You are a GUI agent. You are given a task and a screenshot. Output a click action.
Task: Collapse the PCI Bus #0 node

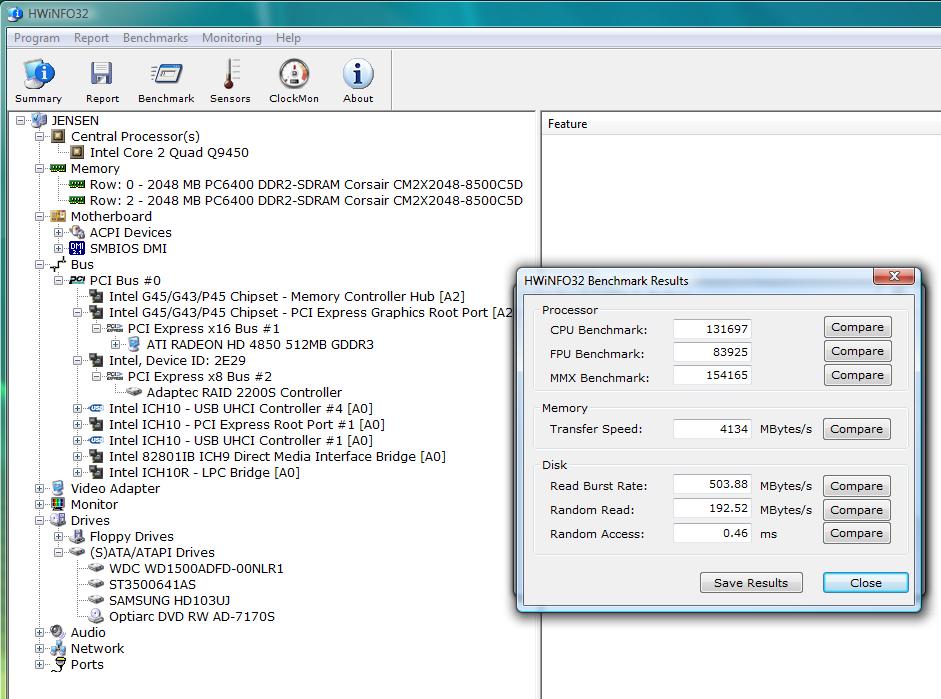tap(58, 280)
